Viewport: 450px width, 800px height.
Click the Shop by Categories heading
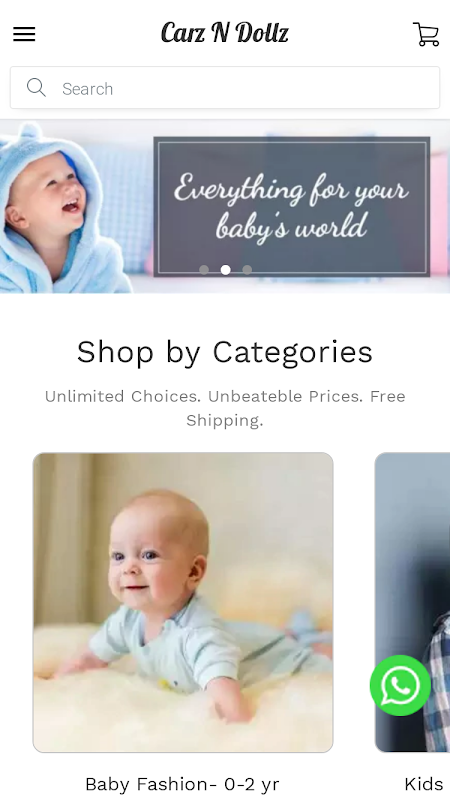pyautogui.click(x=225, y=353)
